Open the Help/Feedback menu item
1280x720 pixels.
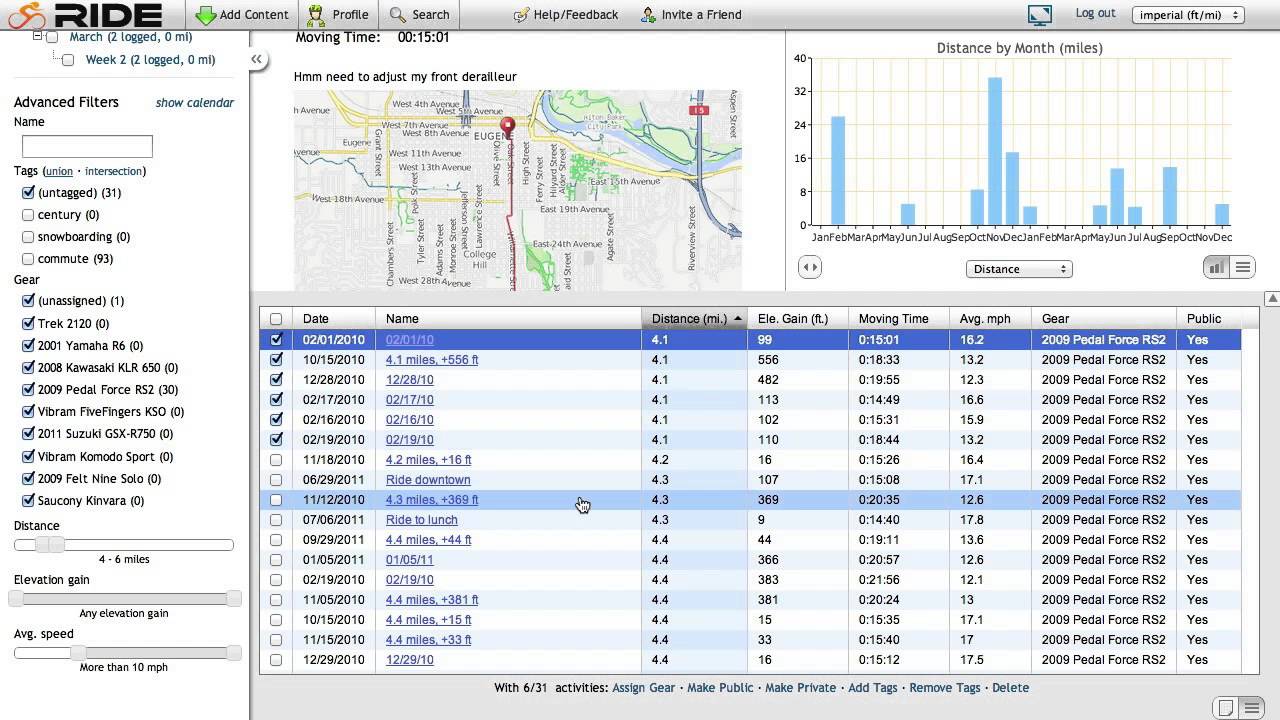click(x=565, y=15)
